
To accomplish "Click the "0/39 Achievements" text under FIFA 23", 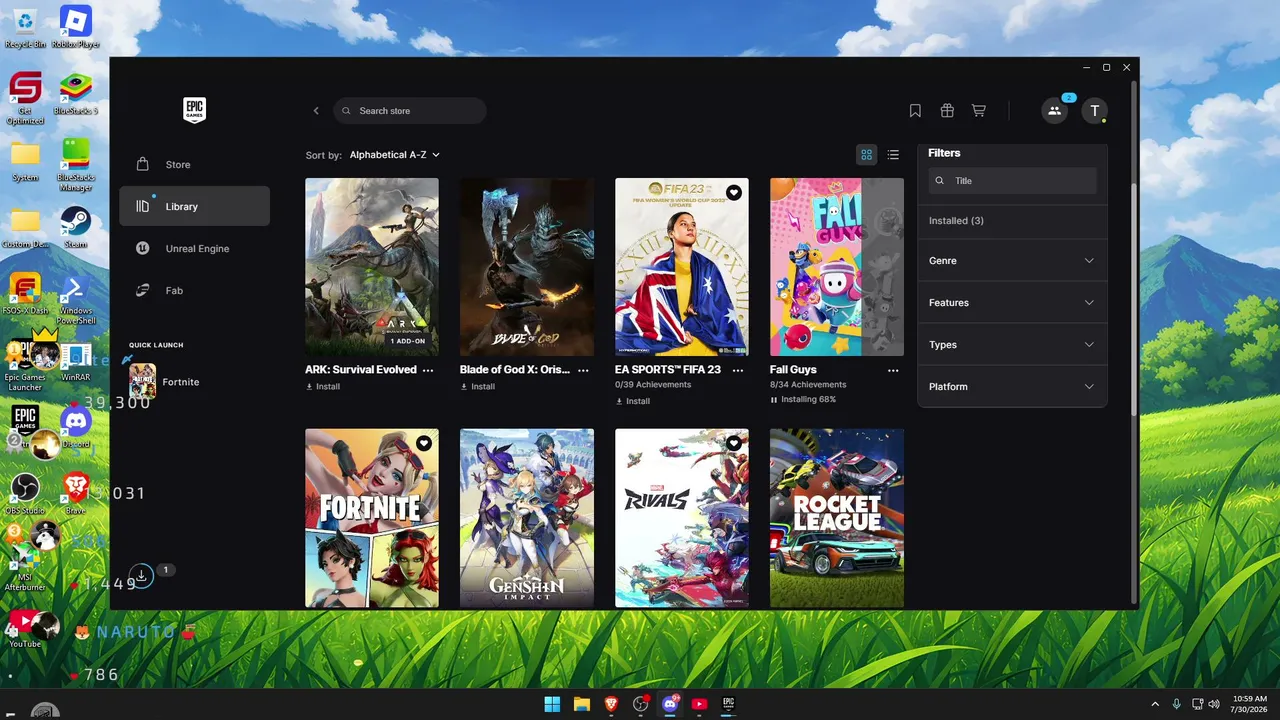I will [x=653, y=385].
